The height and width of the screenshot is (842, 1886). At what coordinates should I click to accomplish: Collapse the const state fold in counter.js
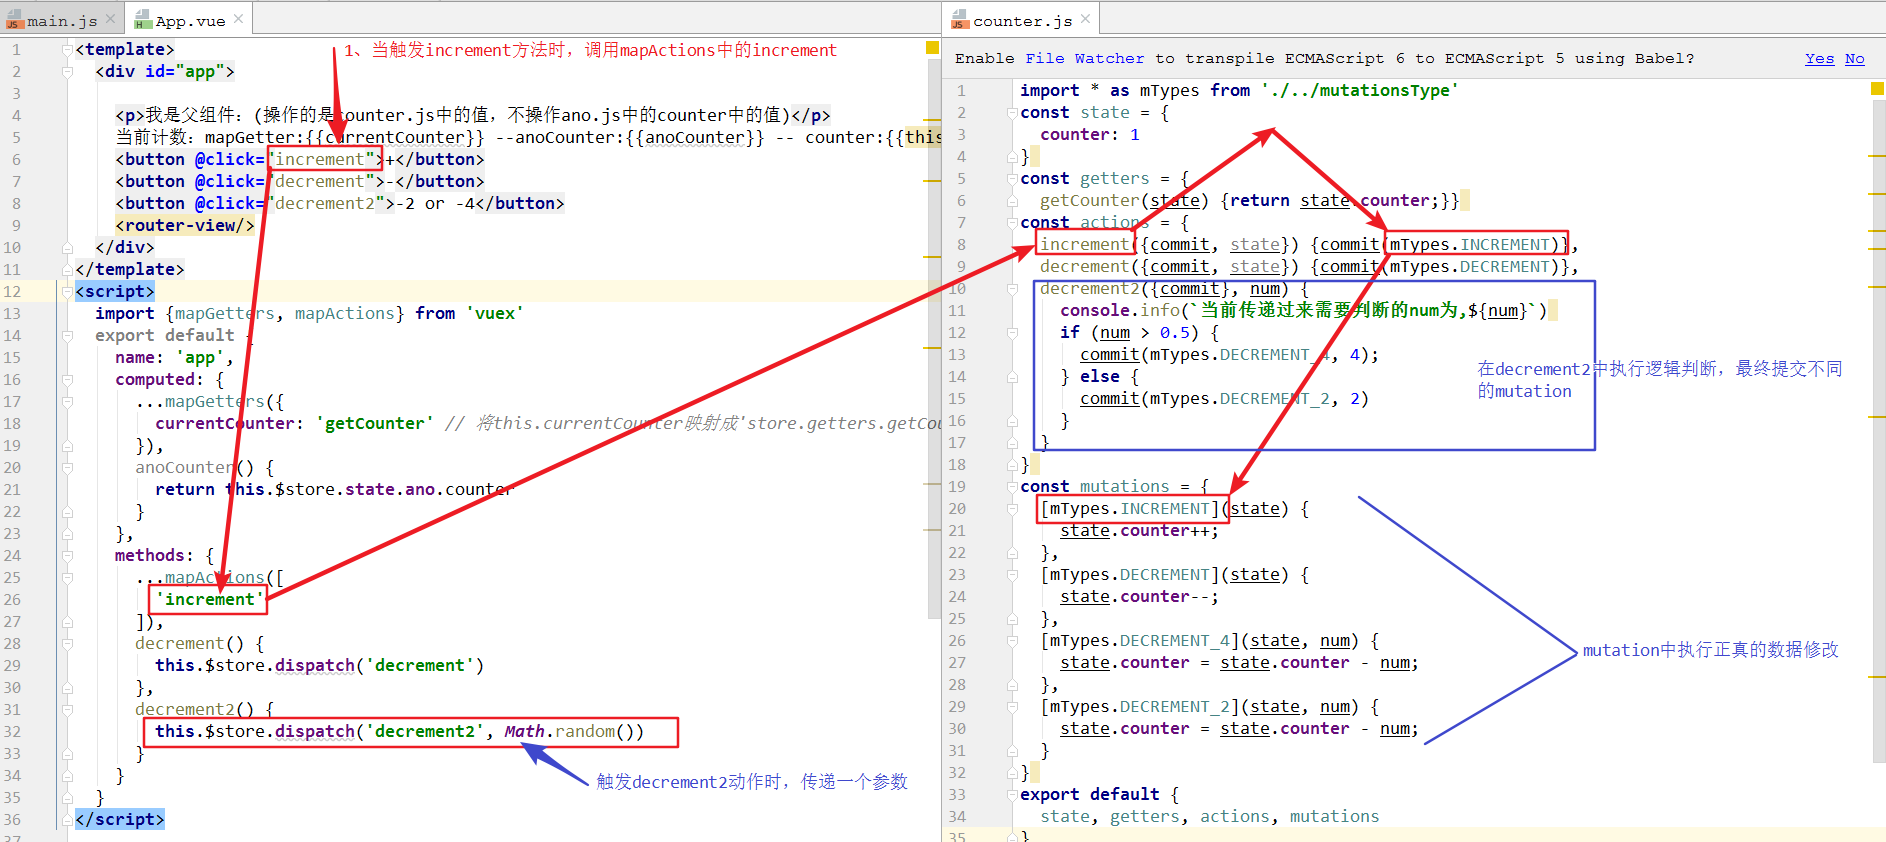click(x=1012, y=112)
